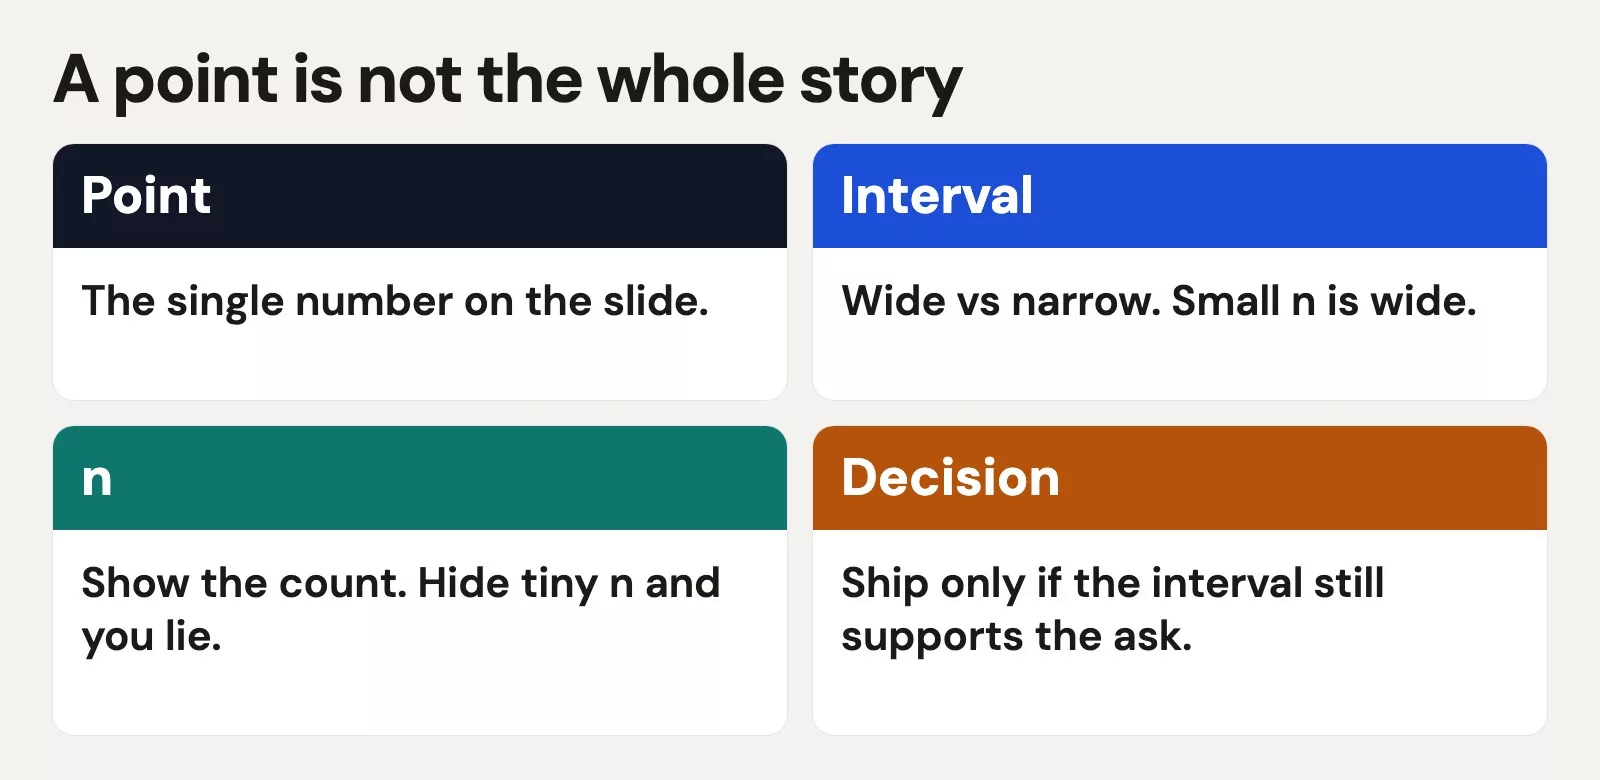
Task: Click the orange Decision card header
Action: (x=1180, y=478)
